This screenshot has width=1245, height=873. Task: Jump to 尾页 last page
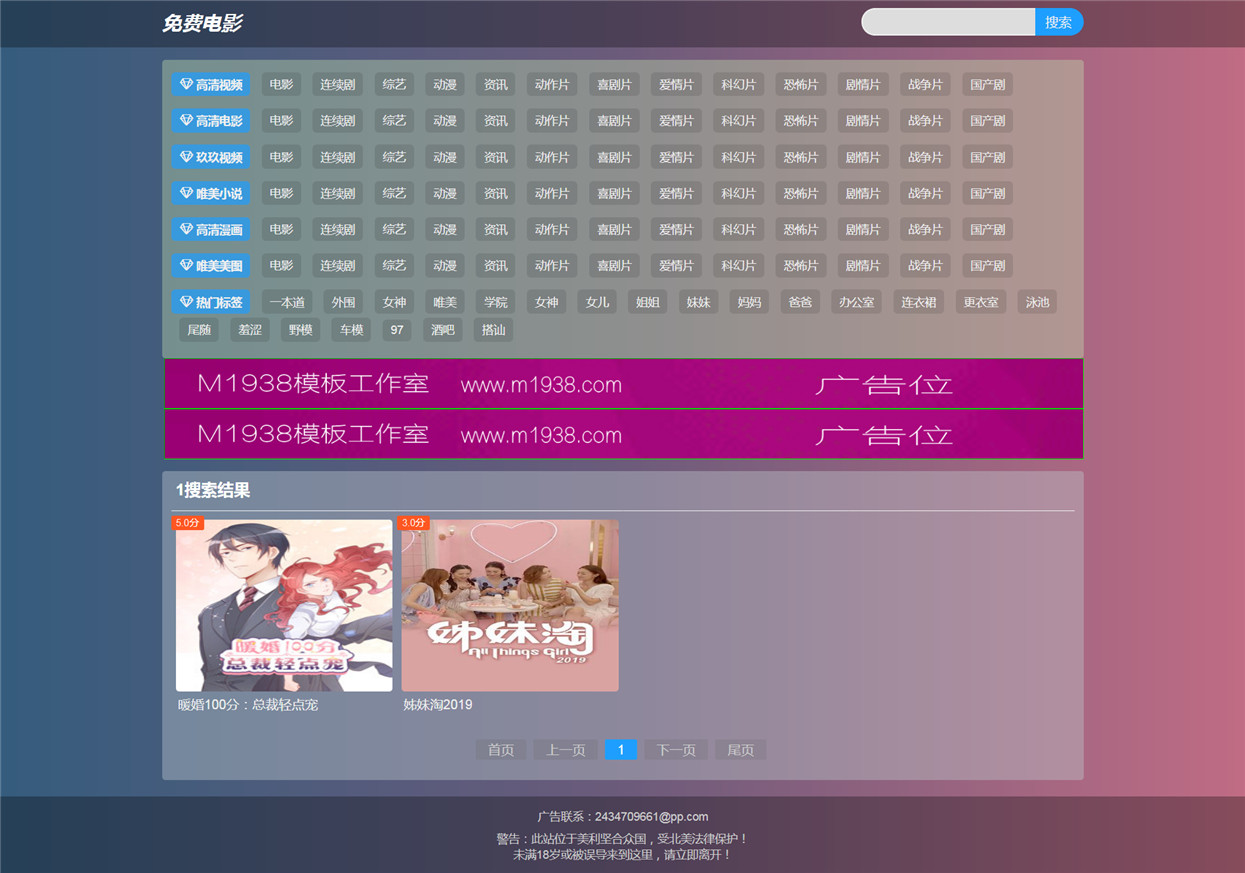tap(741, 750)
